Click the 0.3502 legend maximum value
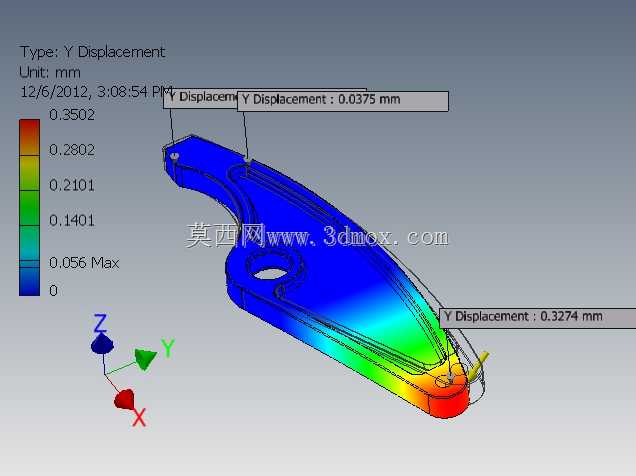636x476 pixels. coord(72,115)
